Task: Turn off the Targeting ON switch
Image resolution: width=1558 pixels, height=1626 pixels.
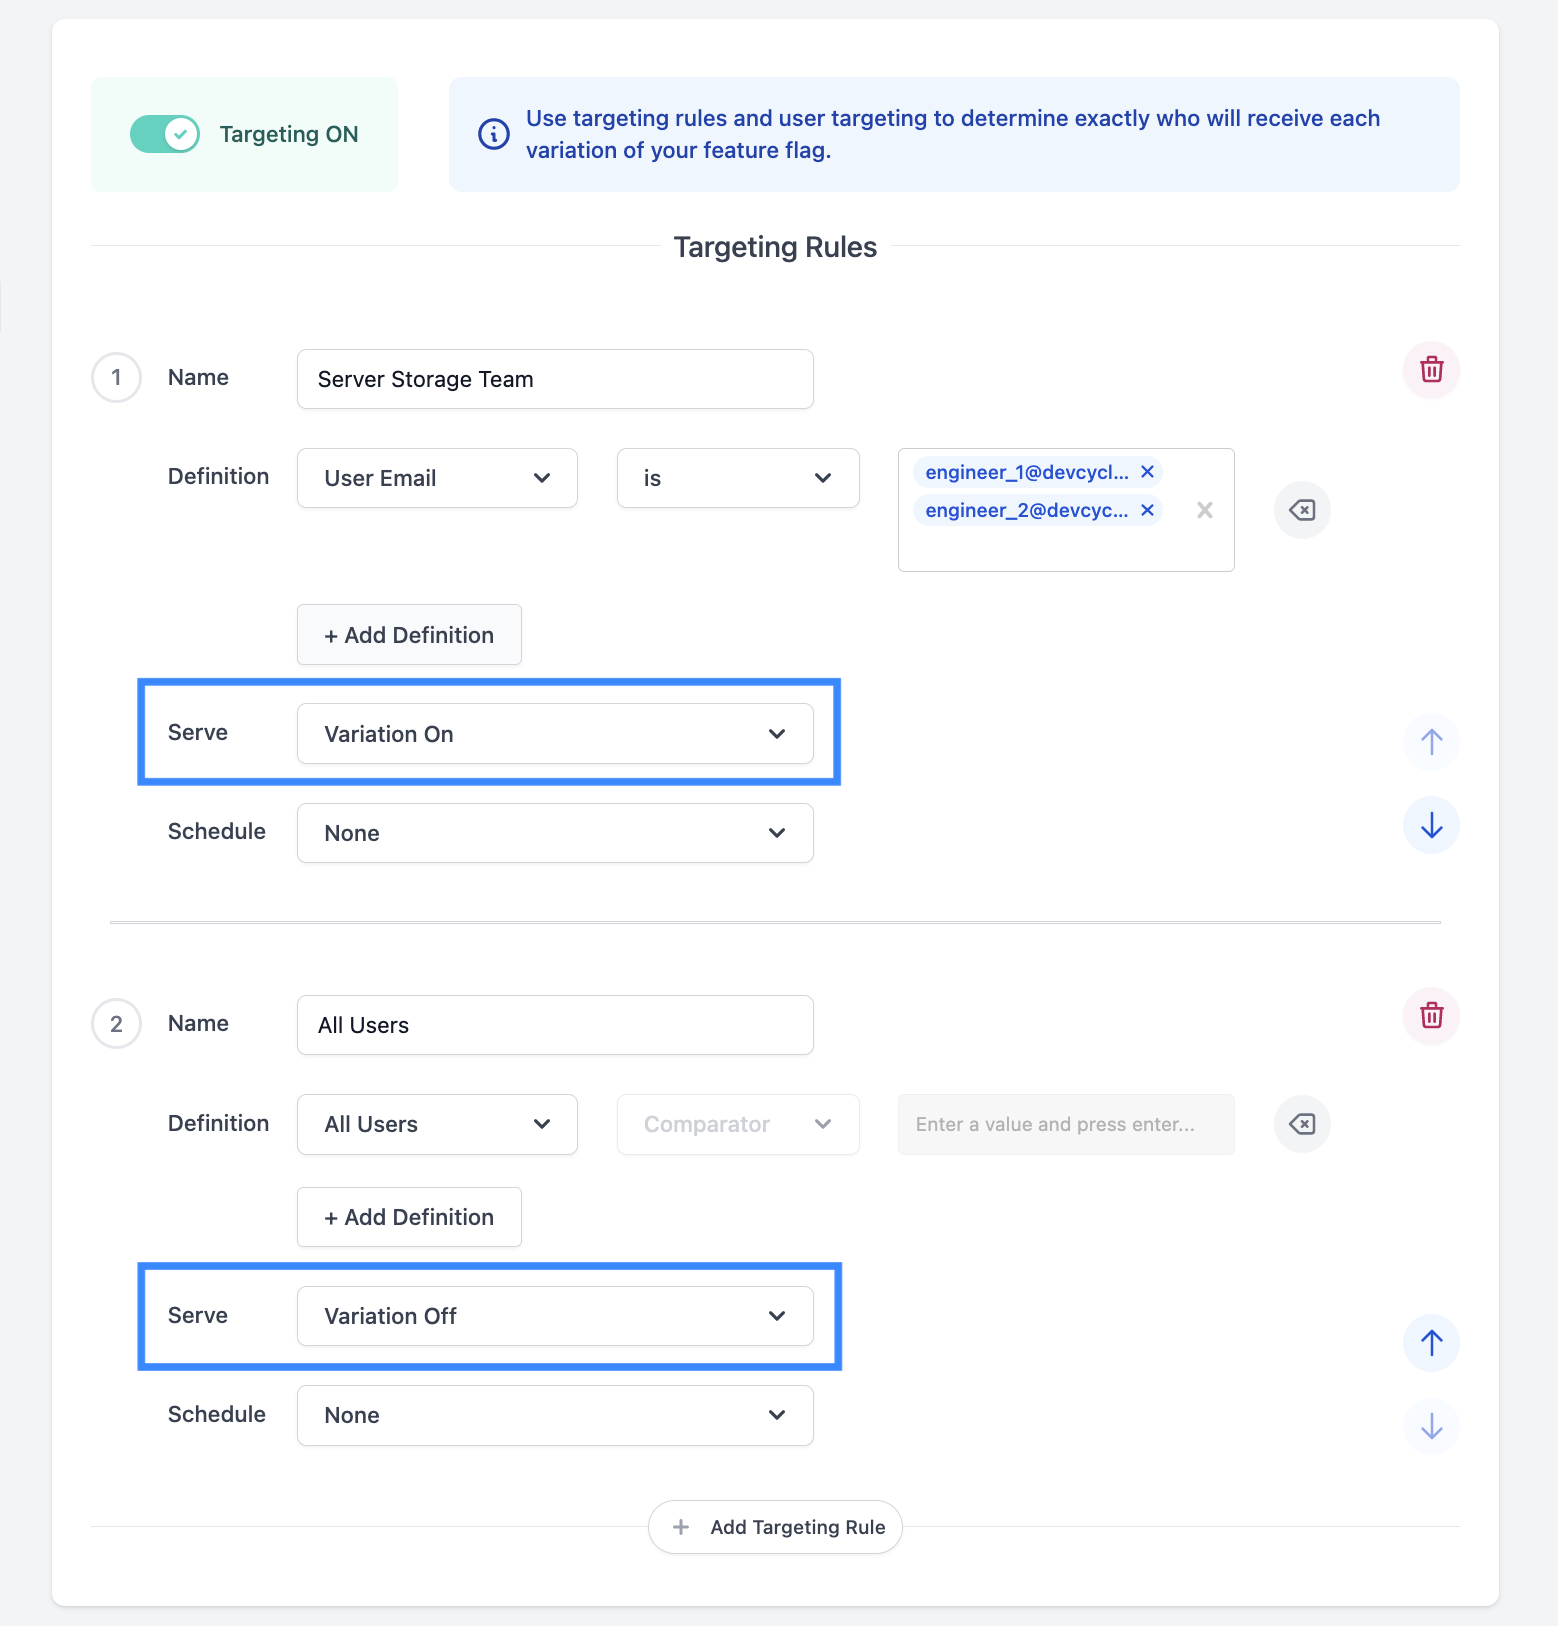Action: coord(165,134)
